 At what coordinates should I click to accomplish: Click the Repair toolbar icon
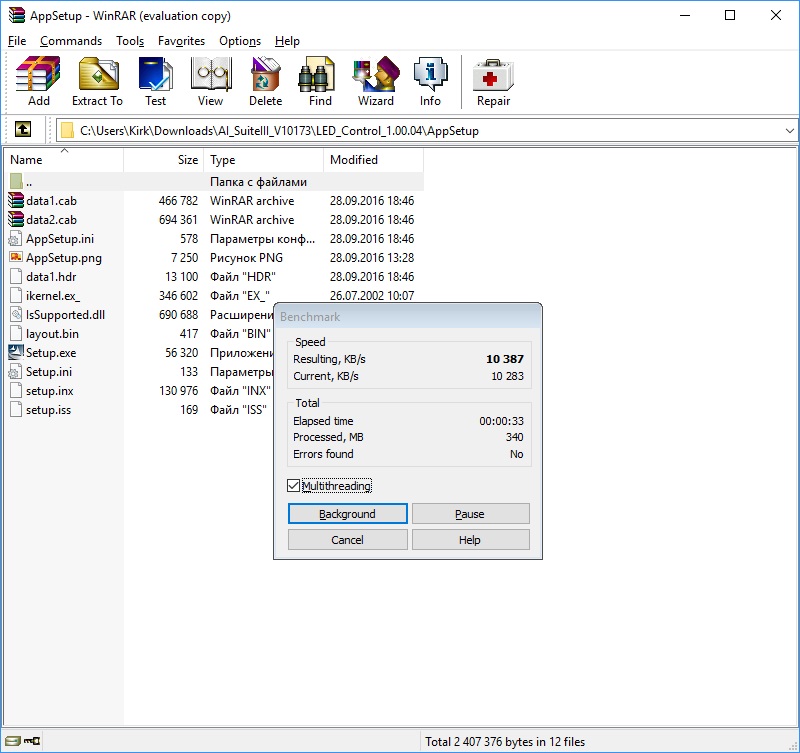[493, 75]
